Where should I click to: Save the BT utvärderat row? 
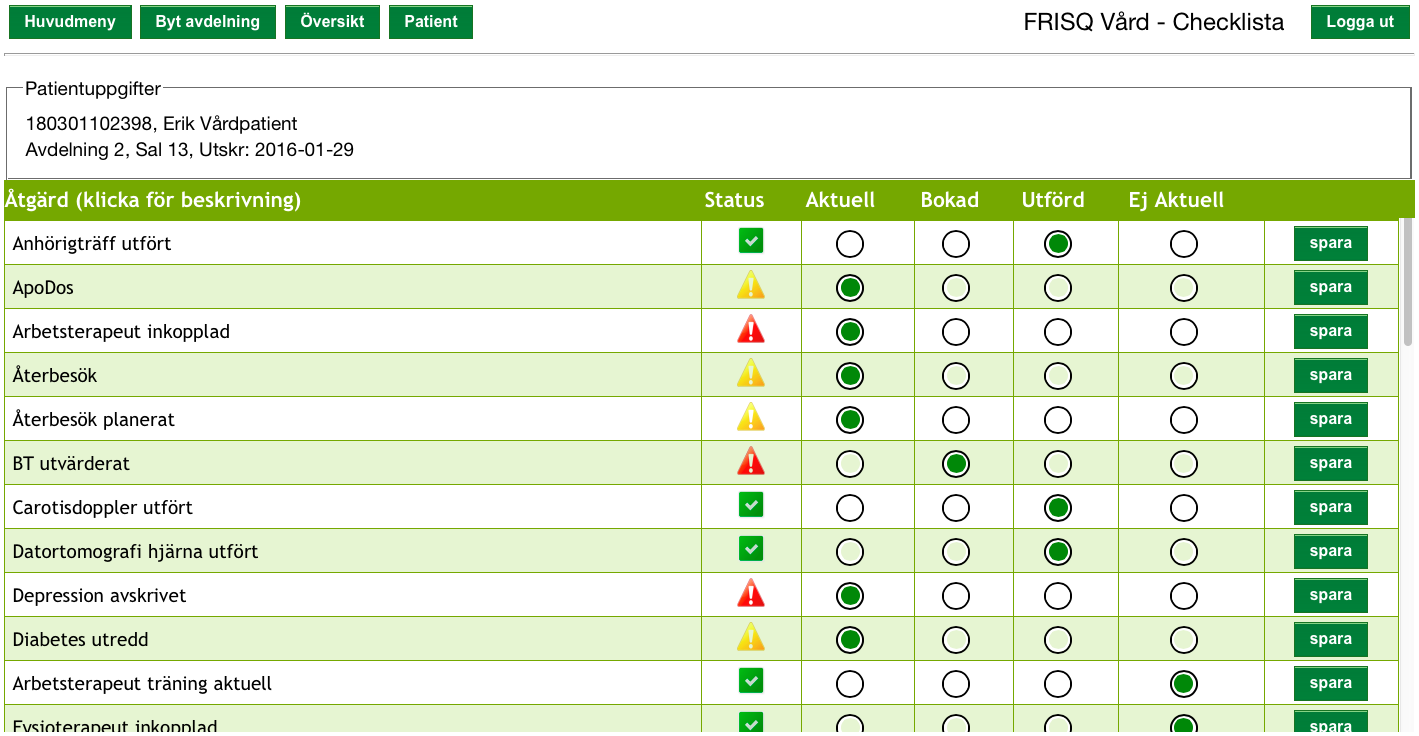tap(1331, 463)
